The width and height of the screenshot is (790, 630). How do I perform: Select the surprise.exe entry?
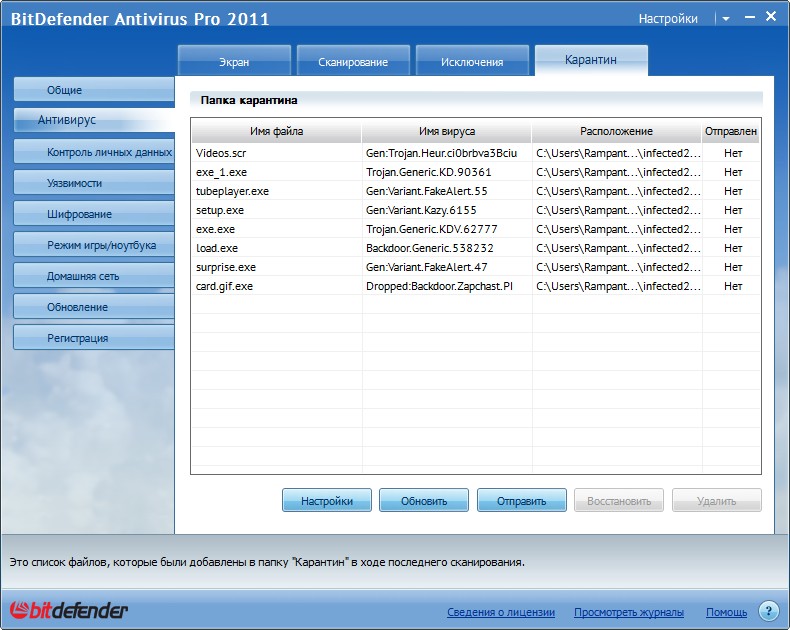[476, 267]
